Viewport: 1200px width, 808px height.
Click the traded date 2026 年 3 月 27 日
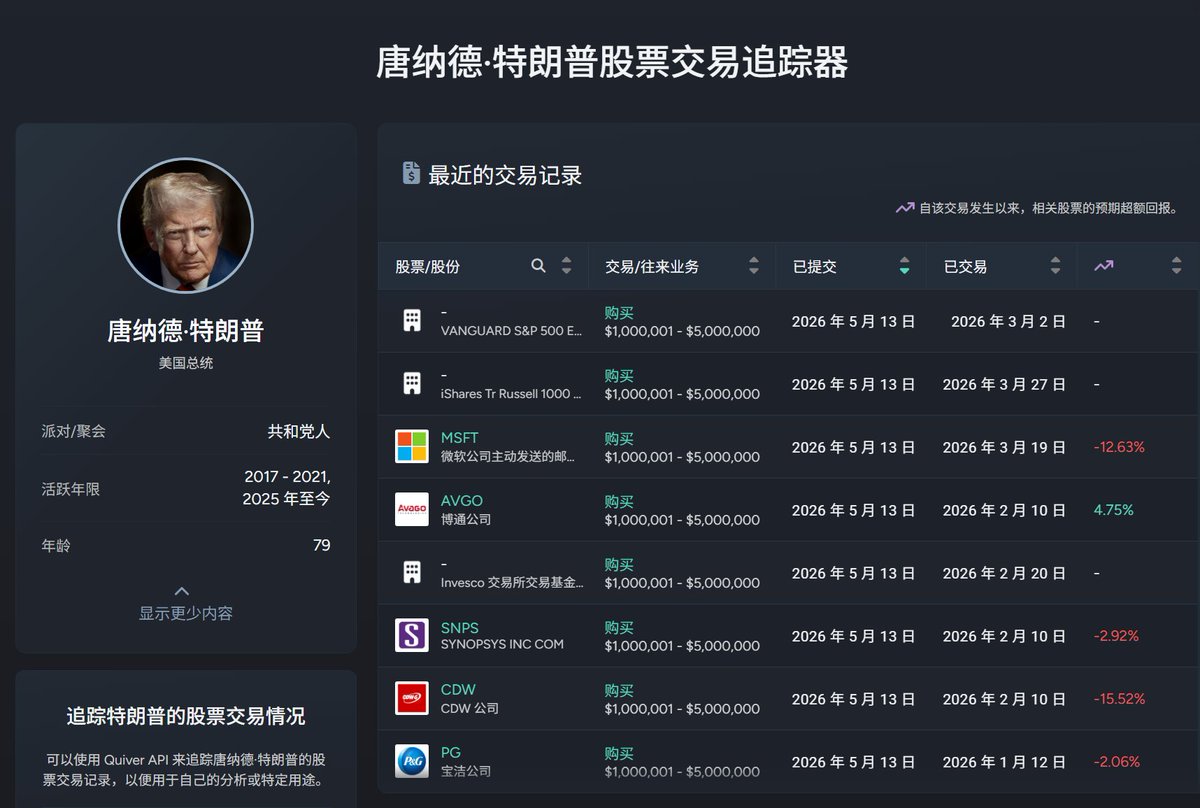point(1004,385)
